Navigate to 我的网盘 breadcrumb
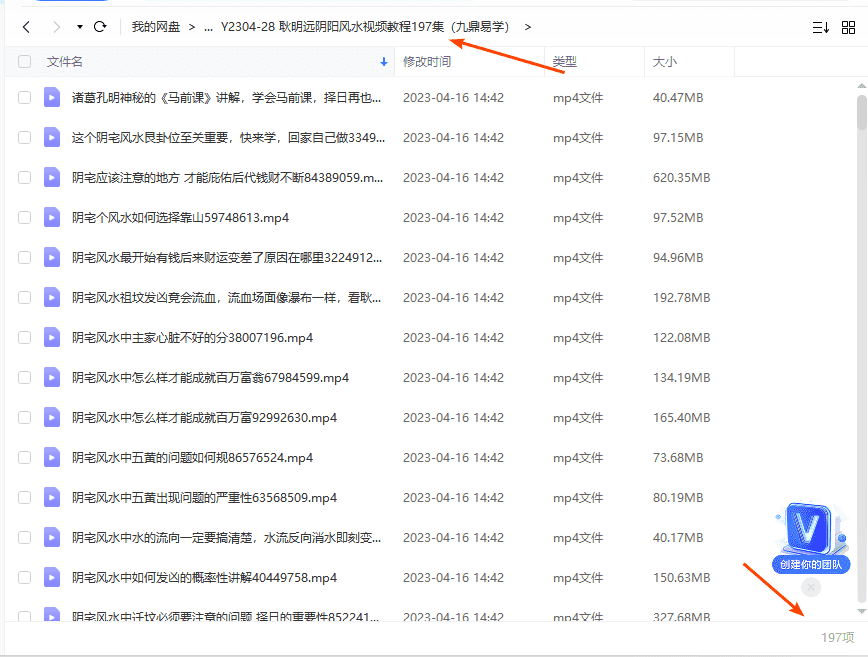This screenshot has width=868, height=657. [x=155, y=27]
